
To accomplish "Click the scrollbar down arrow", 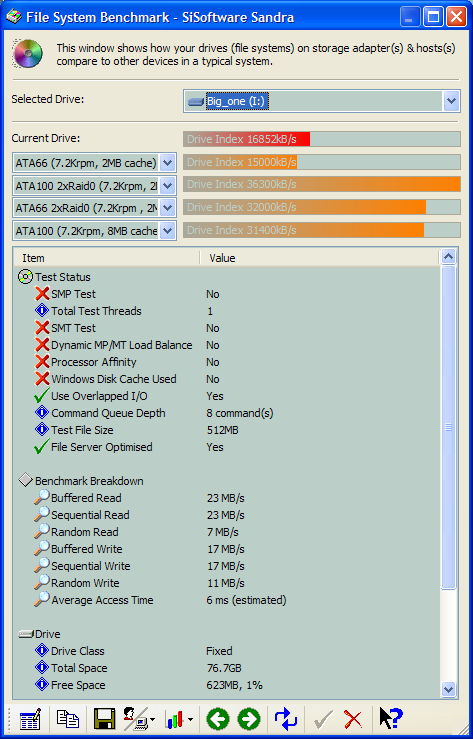I will coord(449,690).
